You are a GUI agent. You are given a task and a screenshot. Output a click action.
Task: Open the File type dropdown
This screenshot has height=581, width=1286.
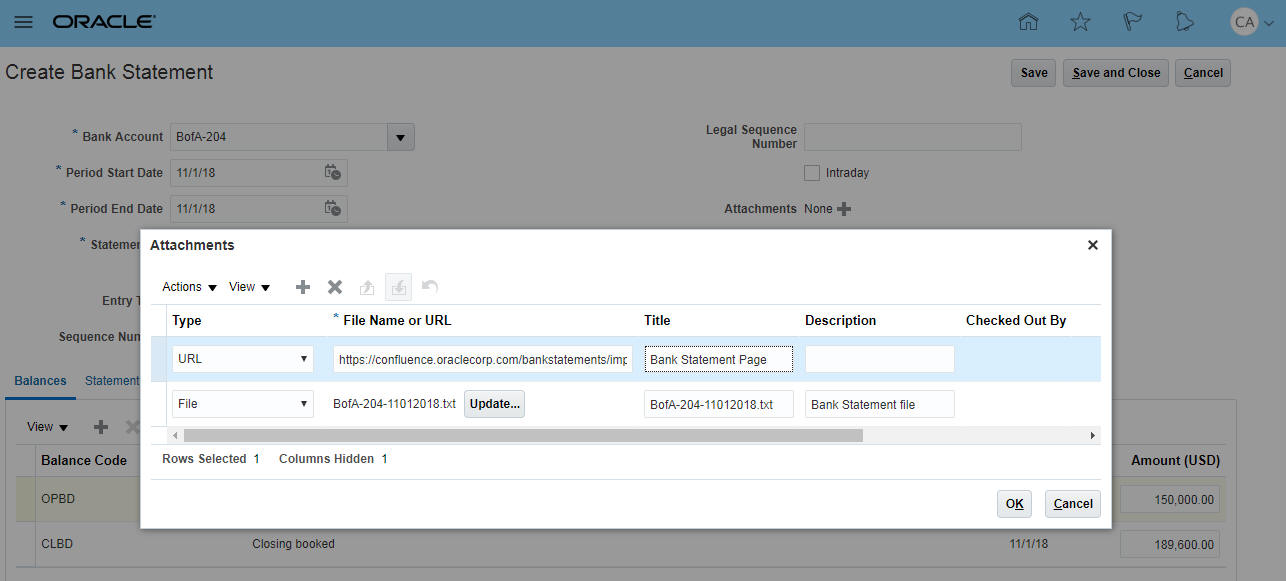243,404
